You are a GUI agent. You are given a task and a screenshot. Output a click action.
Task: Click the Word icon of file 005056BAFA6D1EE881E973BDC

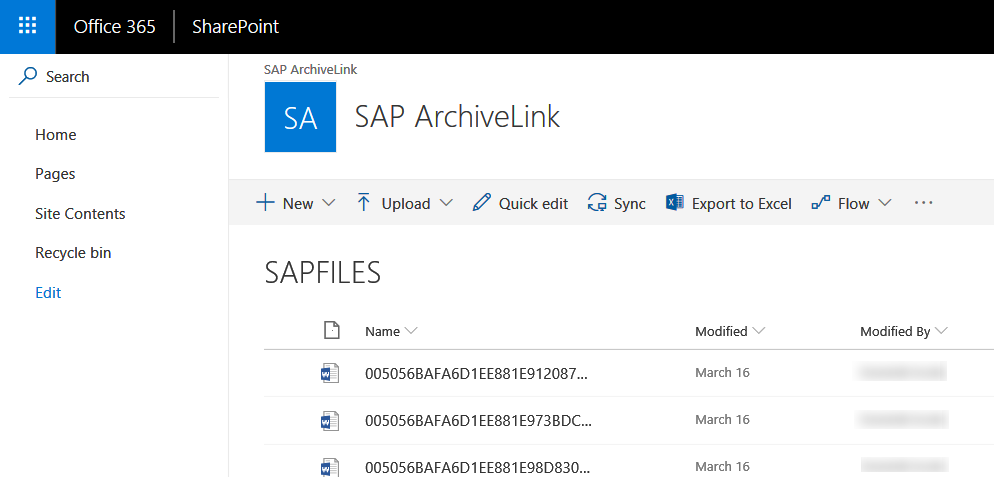click(330, 420)
